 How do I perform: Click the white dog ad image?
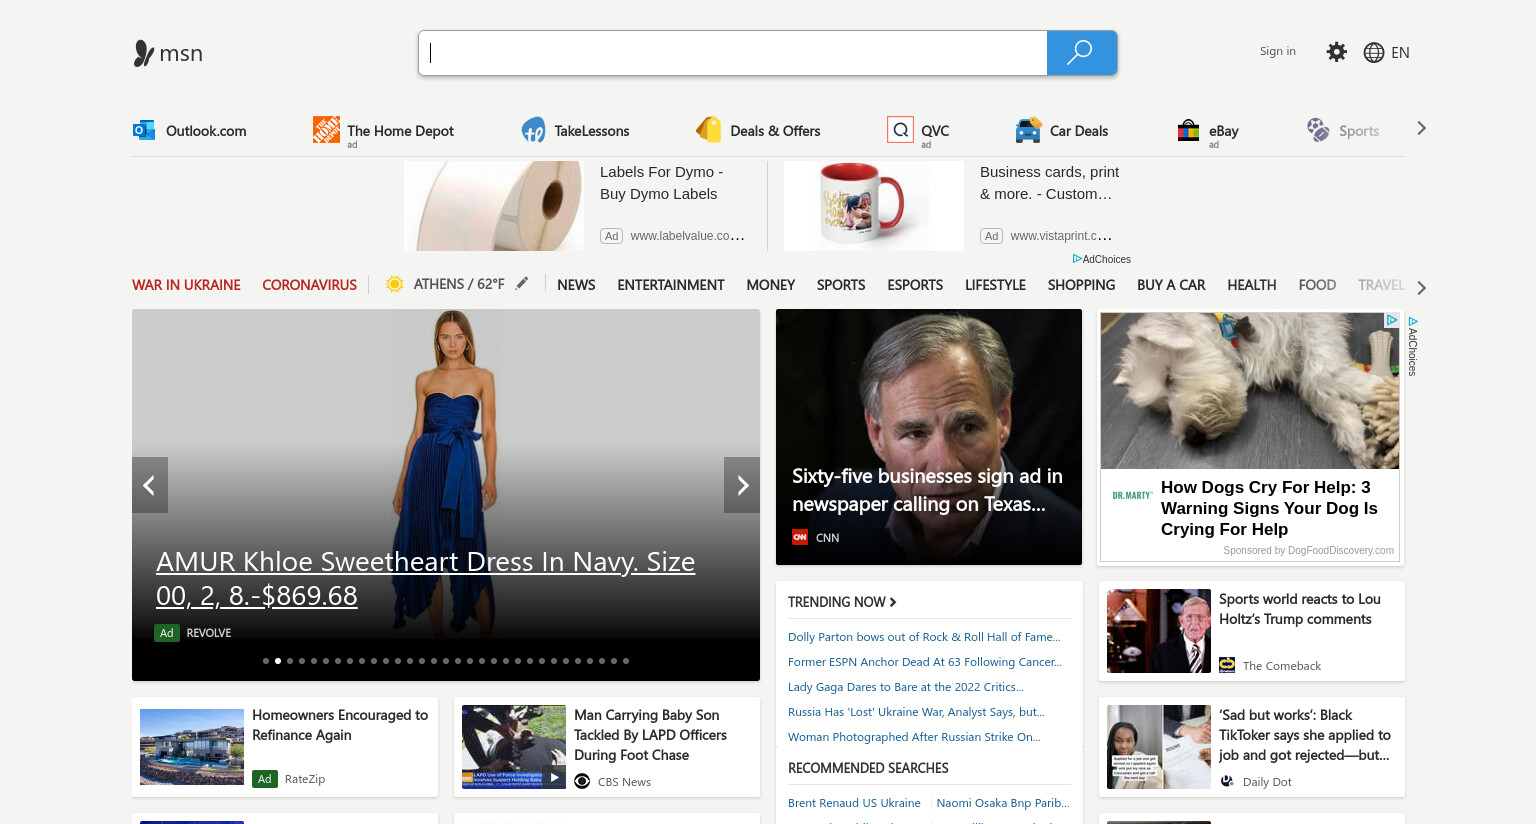click(1250, 391)
